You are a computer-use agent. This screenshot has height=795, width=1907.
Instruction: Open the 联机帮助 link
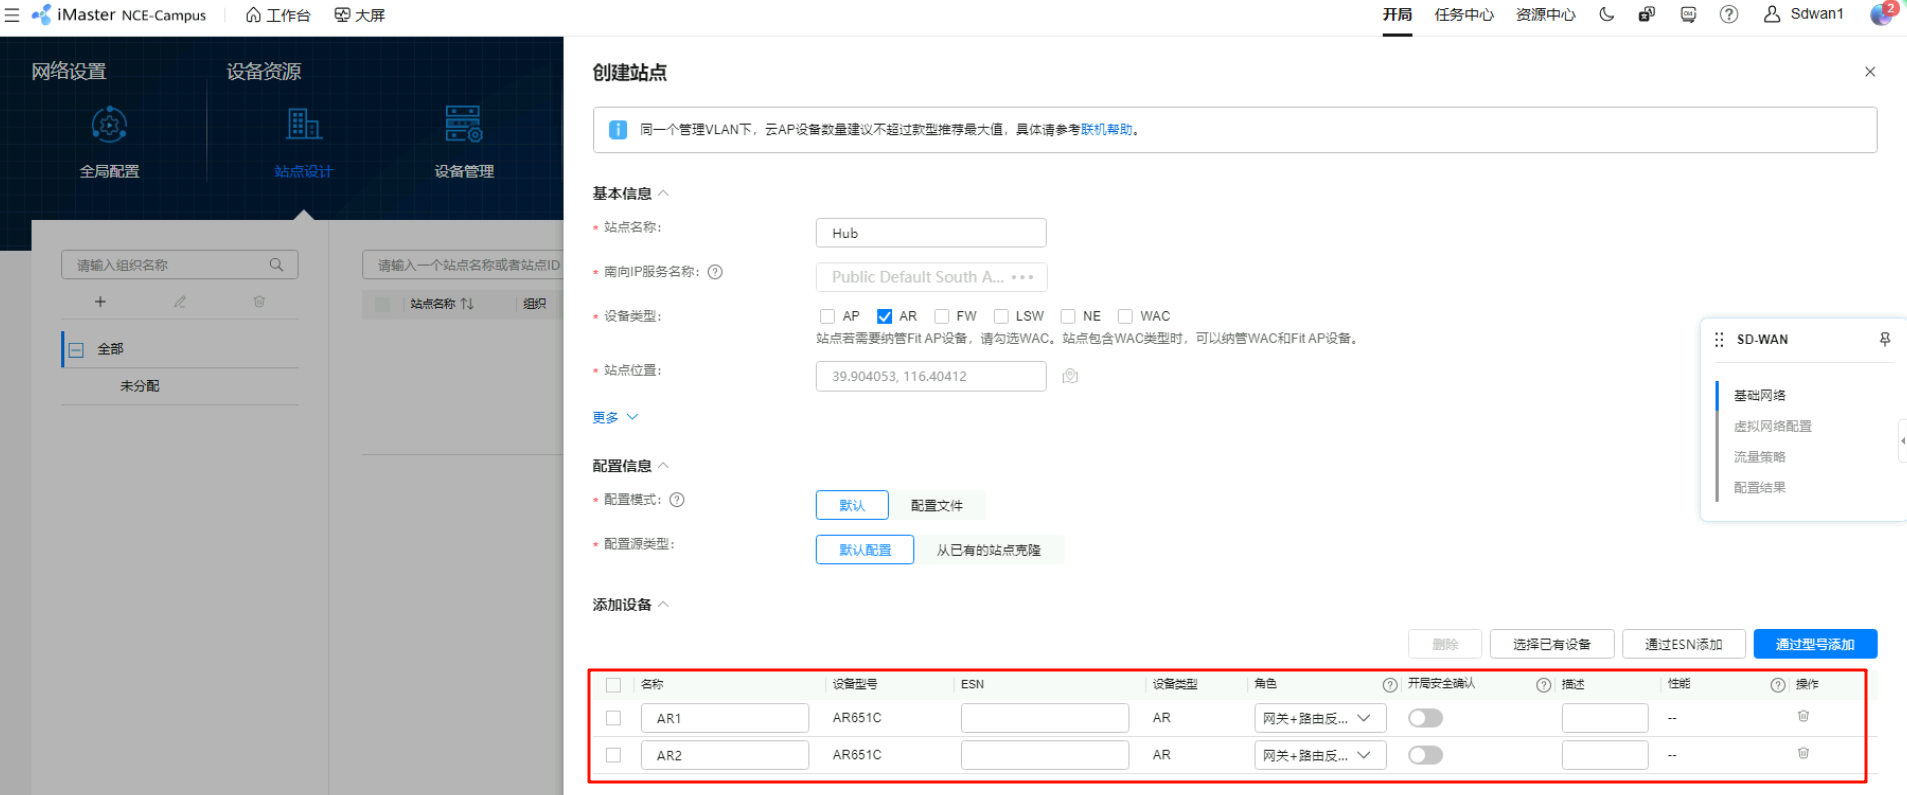click(x=1106, y=129)
